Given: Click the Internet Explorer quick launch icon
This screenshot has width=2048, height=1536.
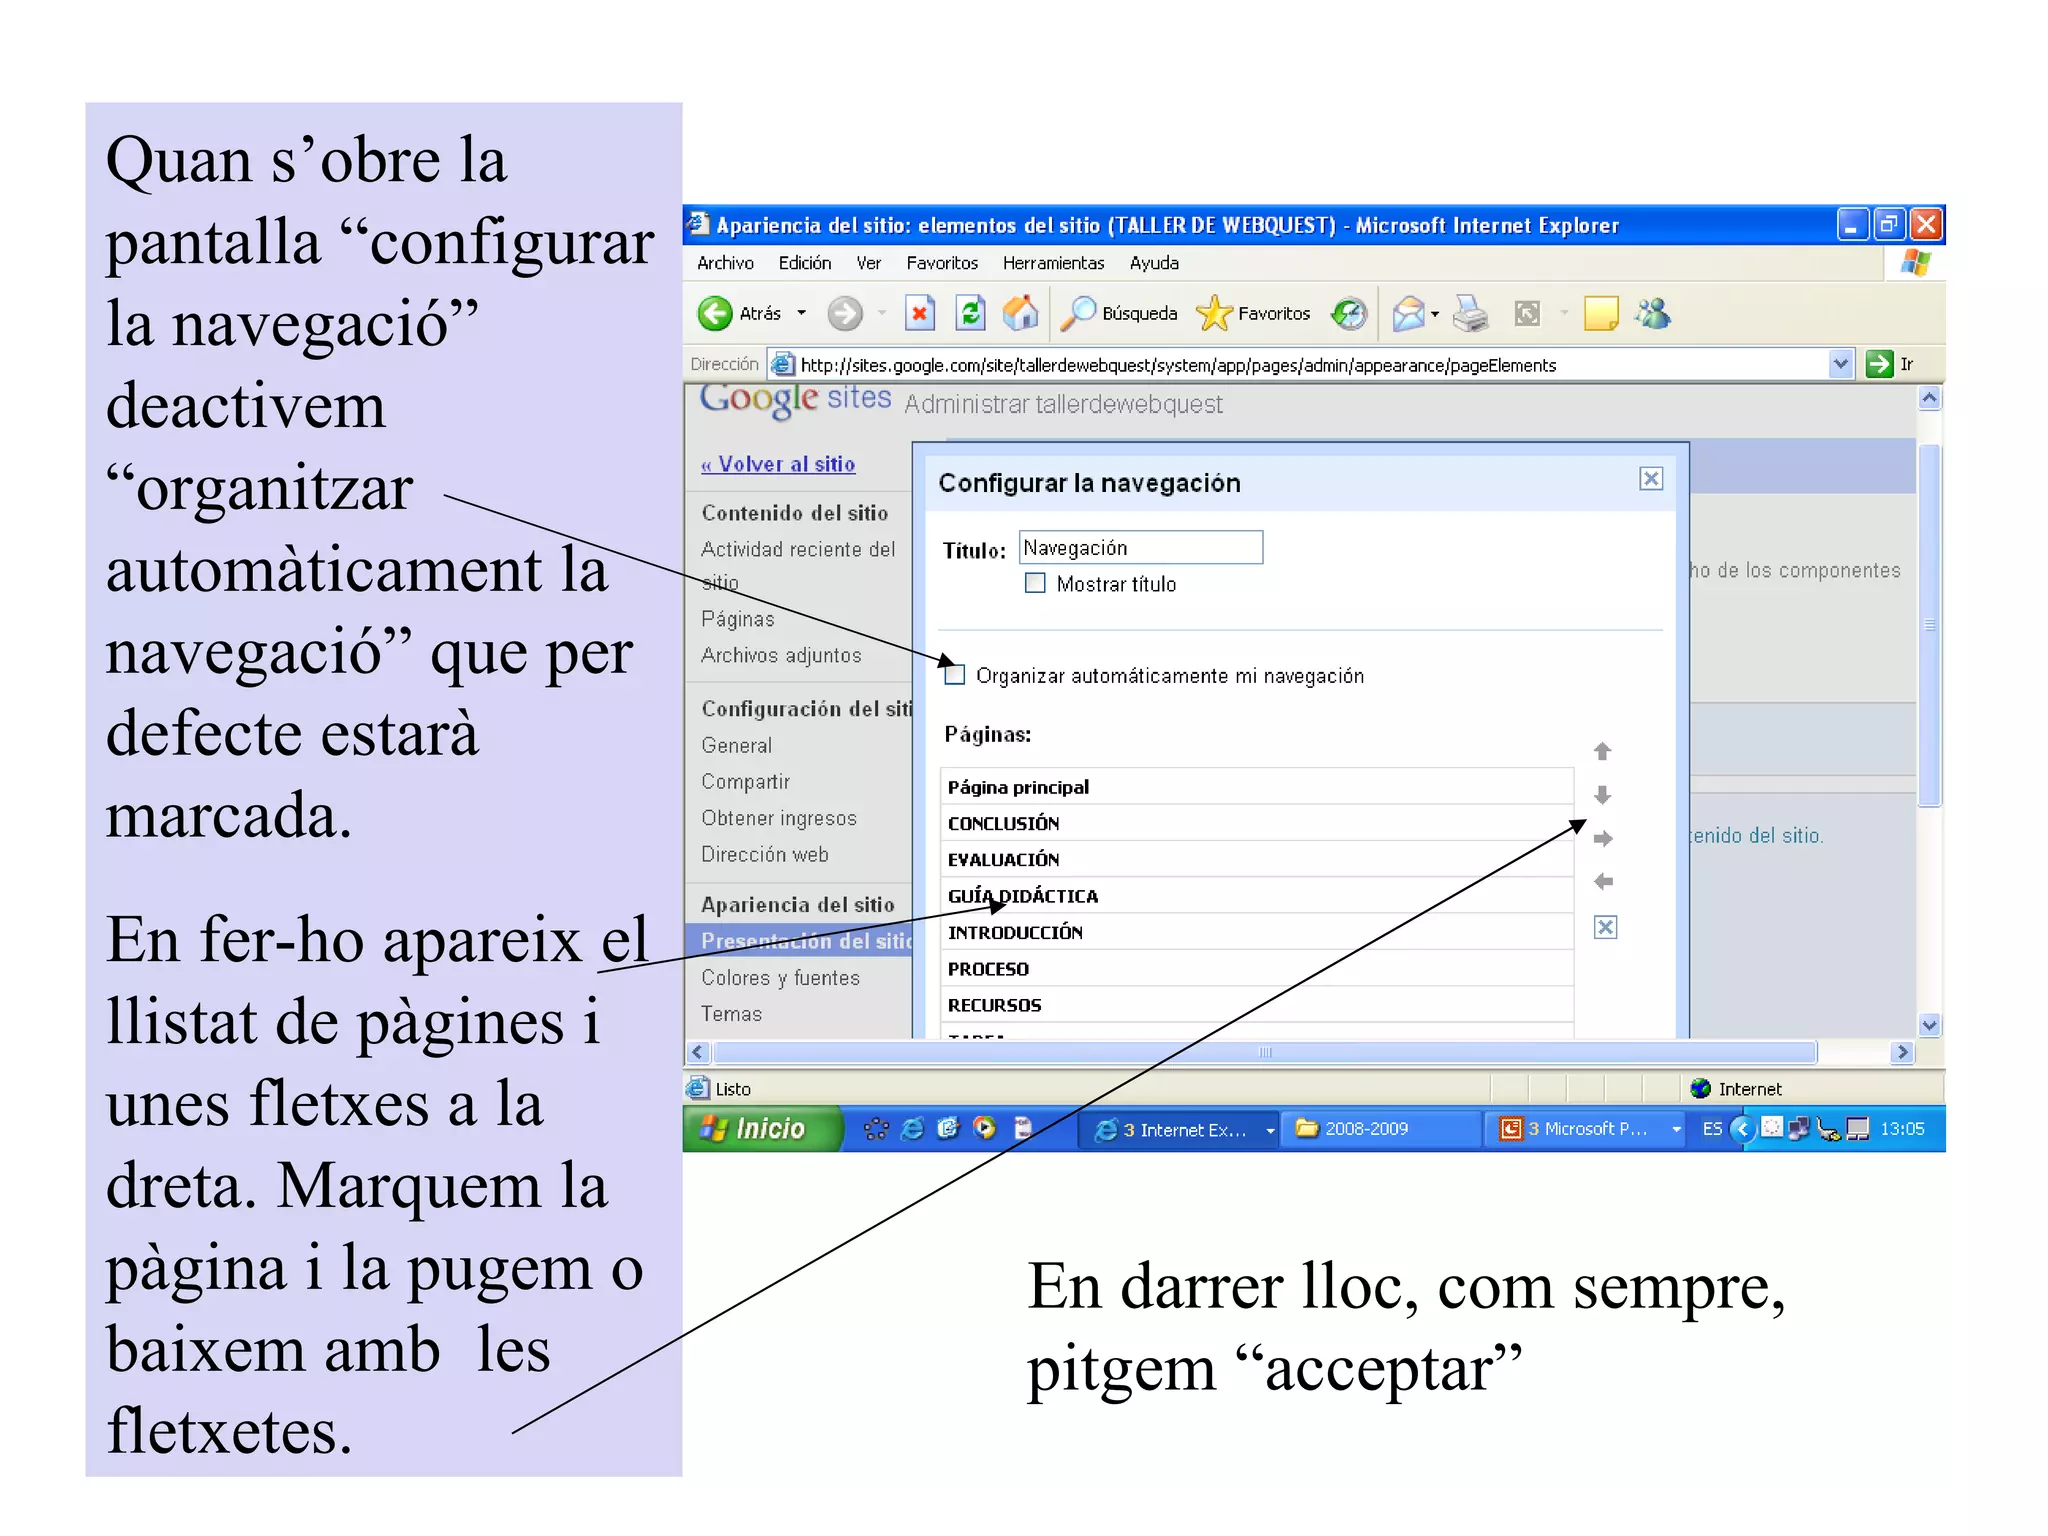Looking at the screenshot, I should pyautogui.click(x=912, y=1128).
